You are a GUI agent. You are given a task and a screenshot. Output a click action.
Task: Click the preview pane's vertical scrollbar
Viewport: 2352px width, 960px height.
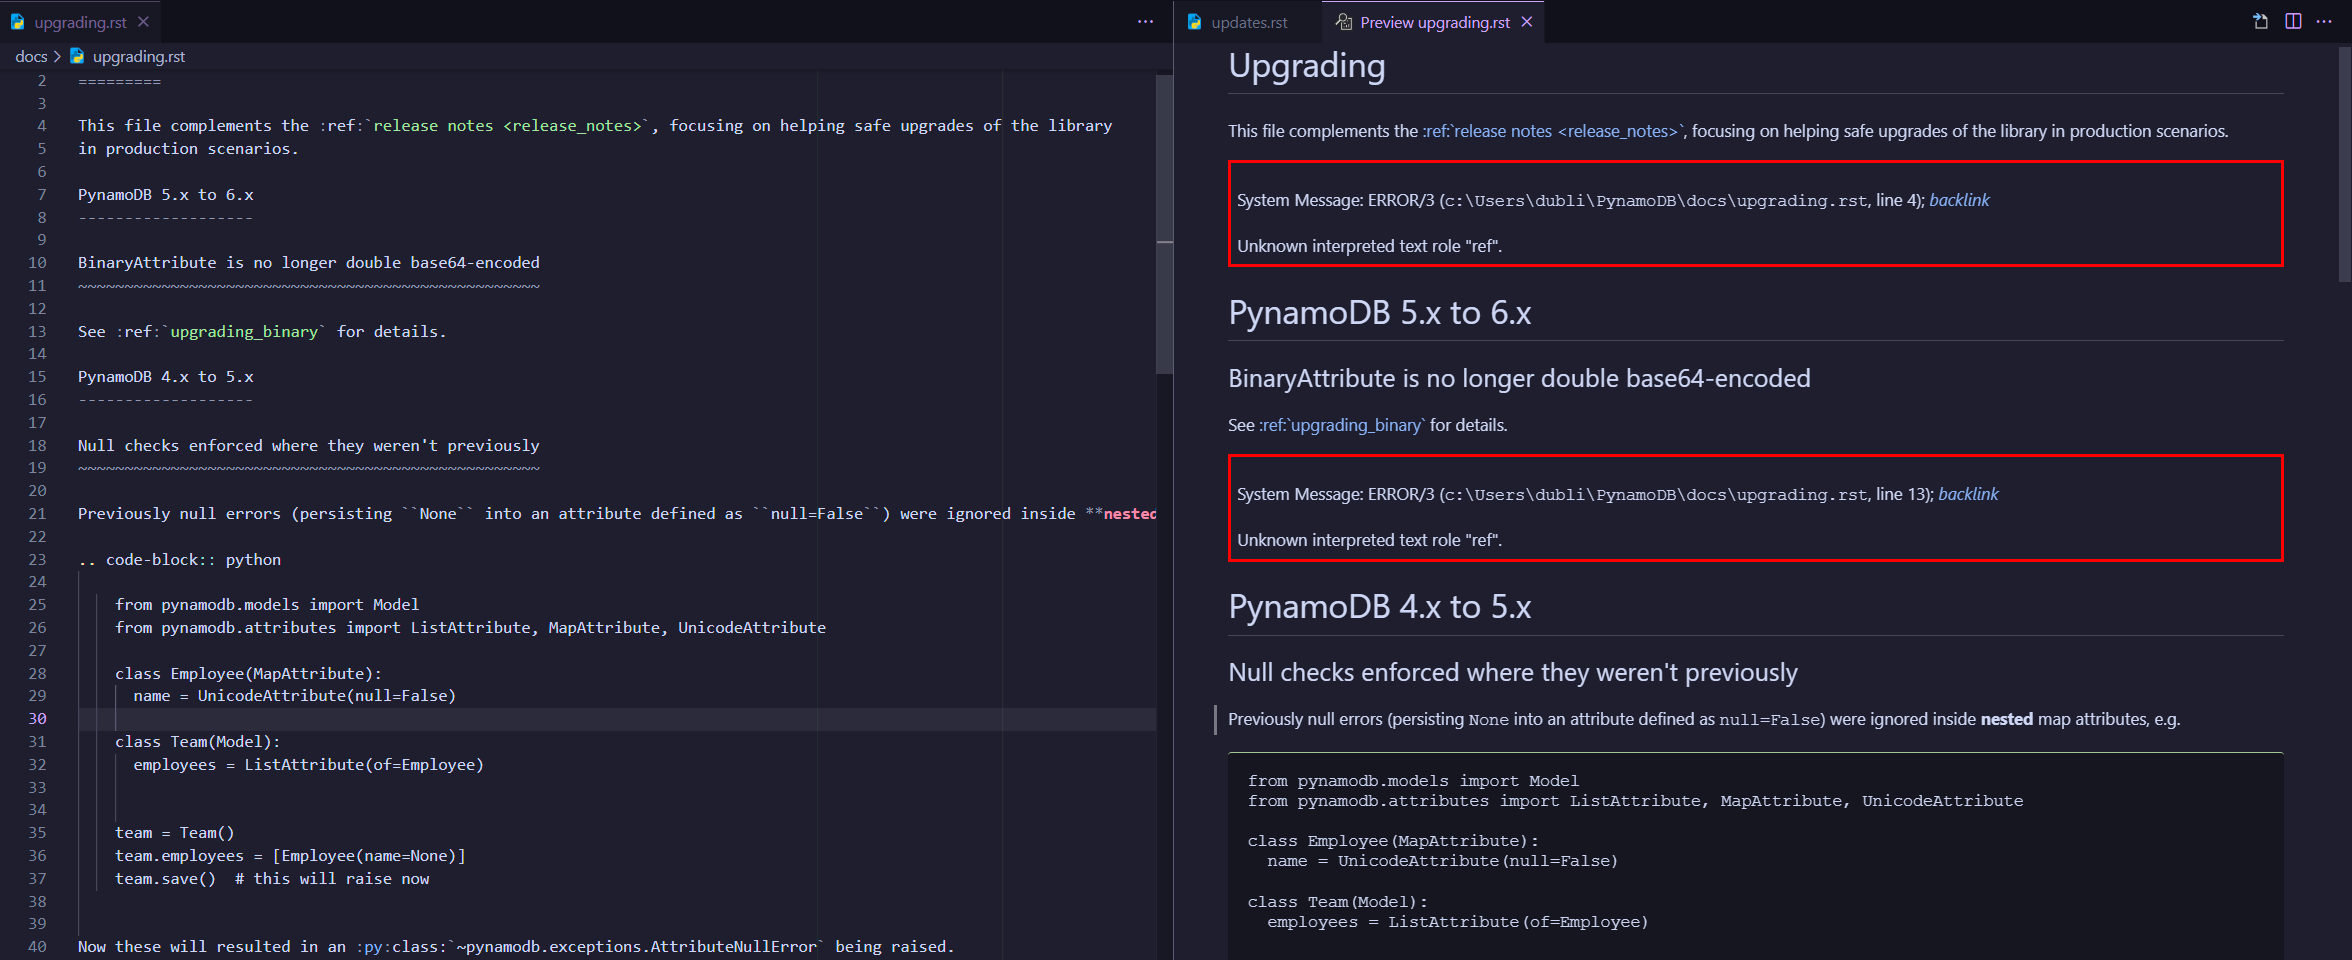pyautogui.click(x=2344, y=165)
